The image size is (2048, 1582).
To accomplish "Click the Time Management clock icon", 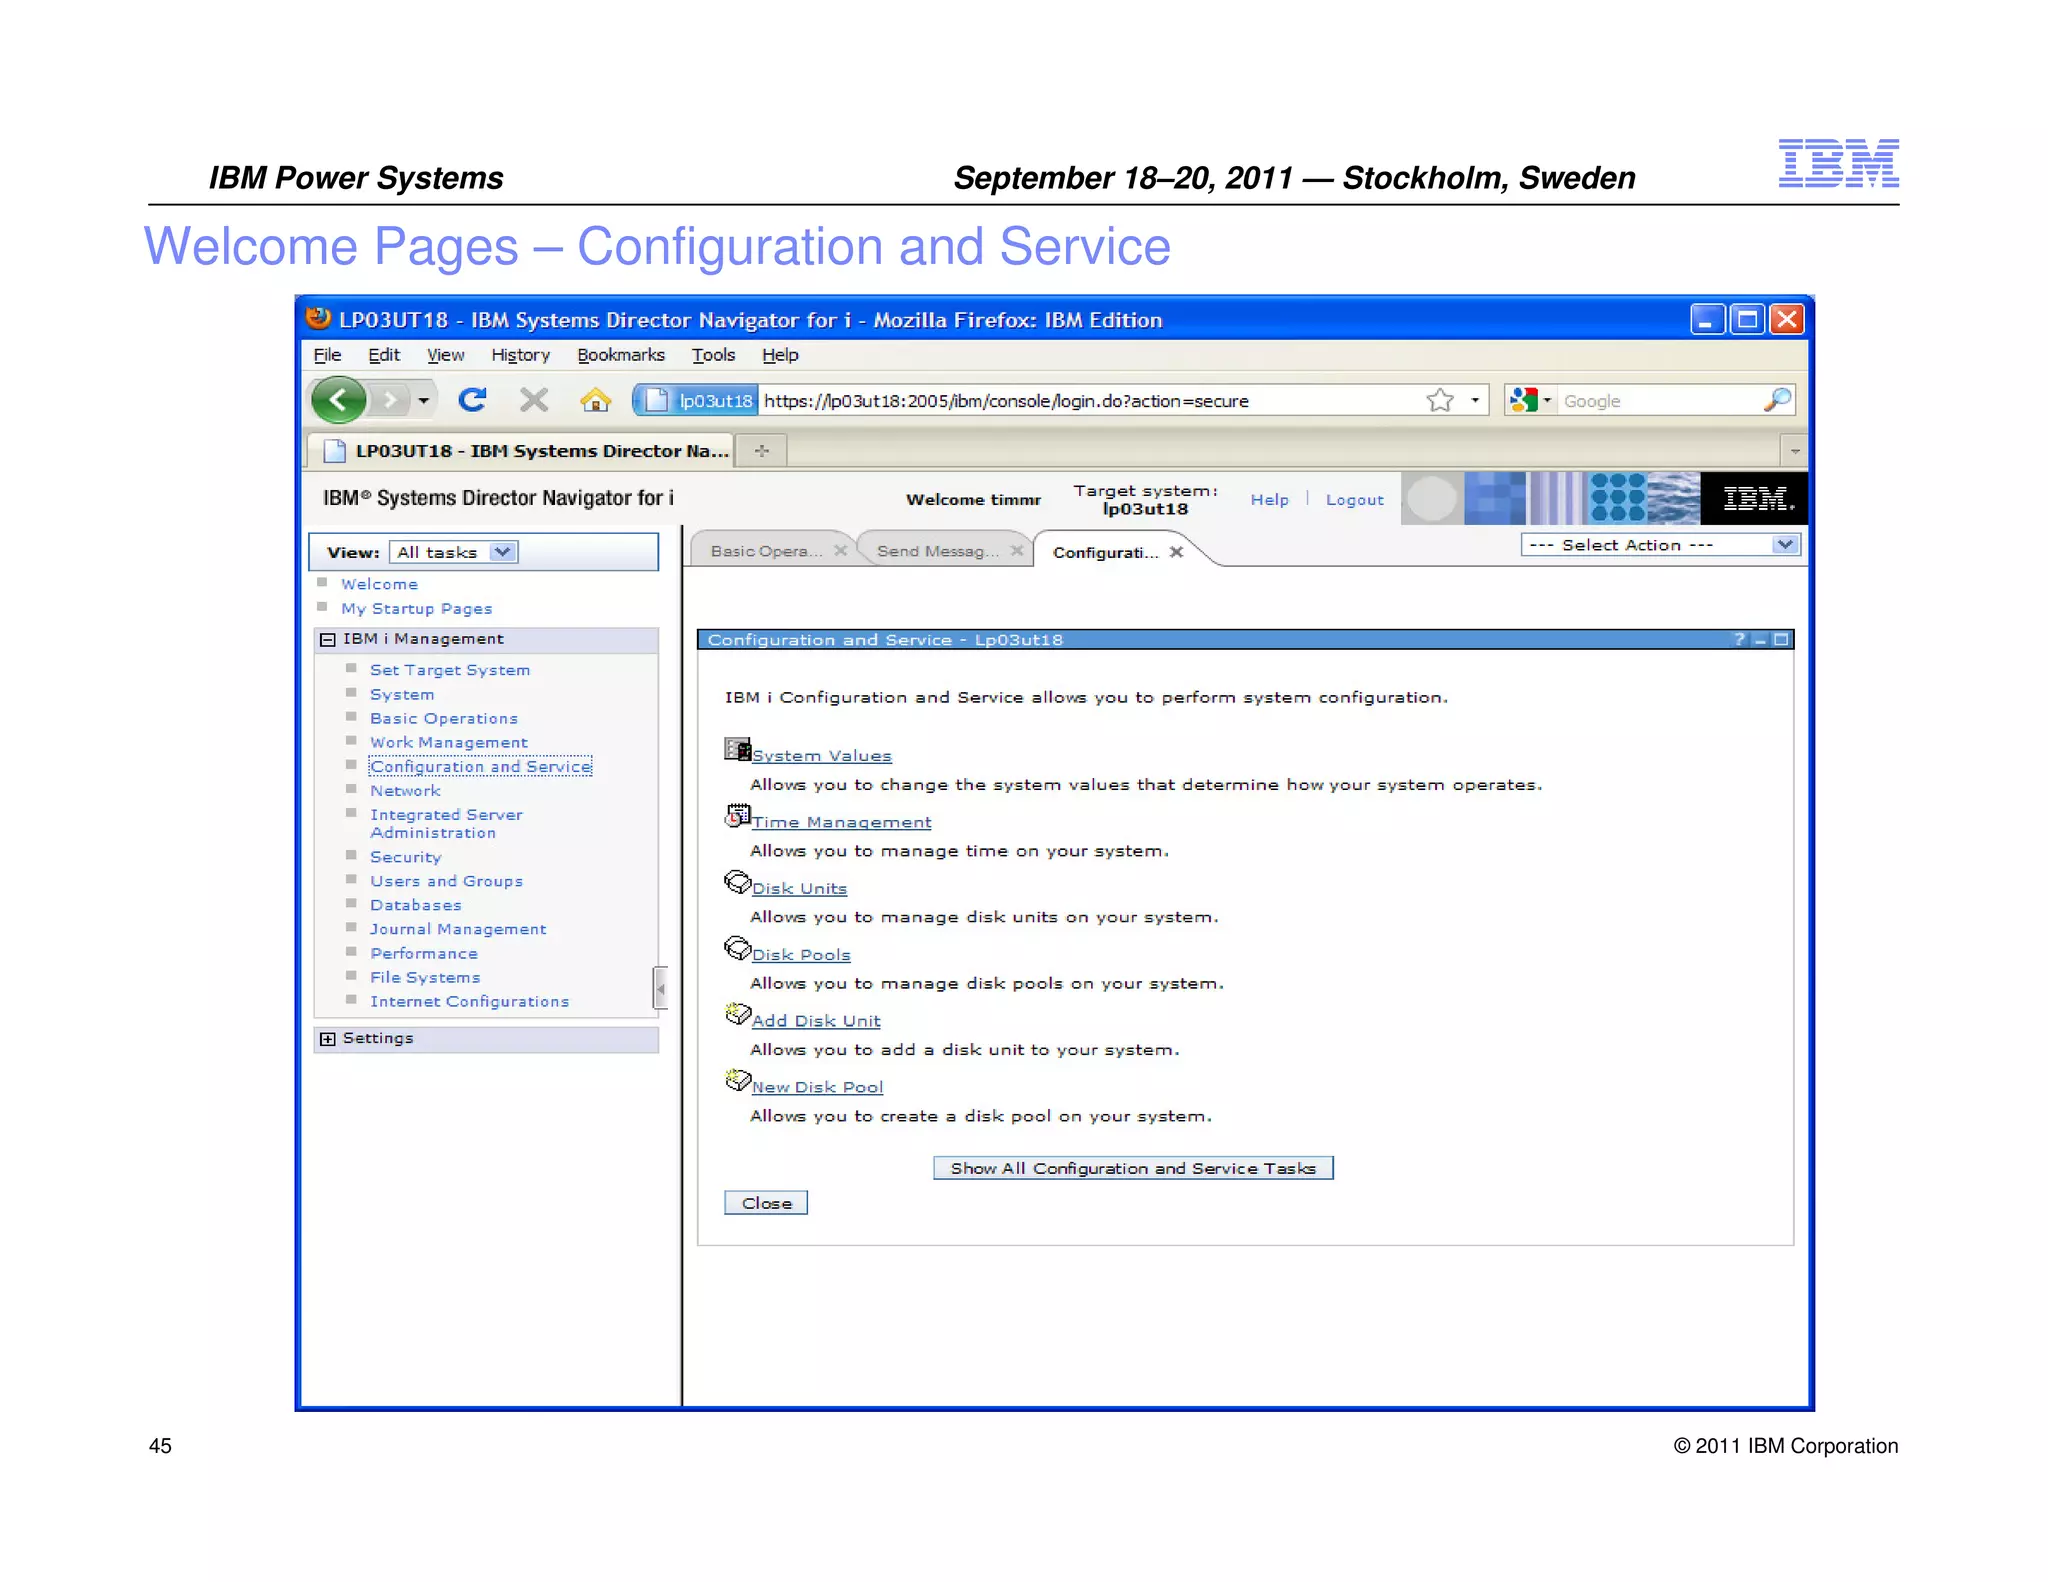I will [737, 816].
